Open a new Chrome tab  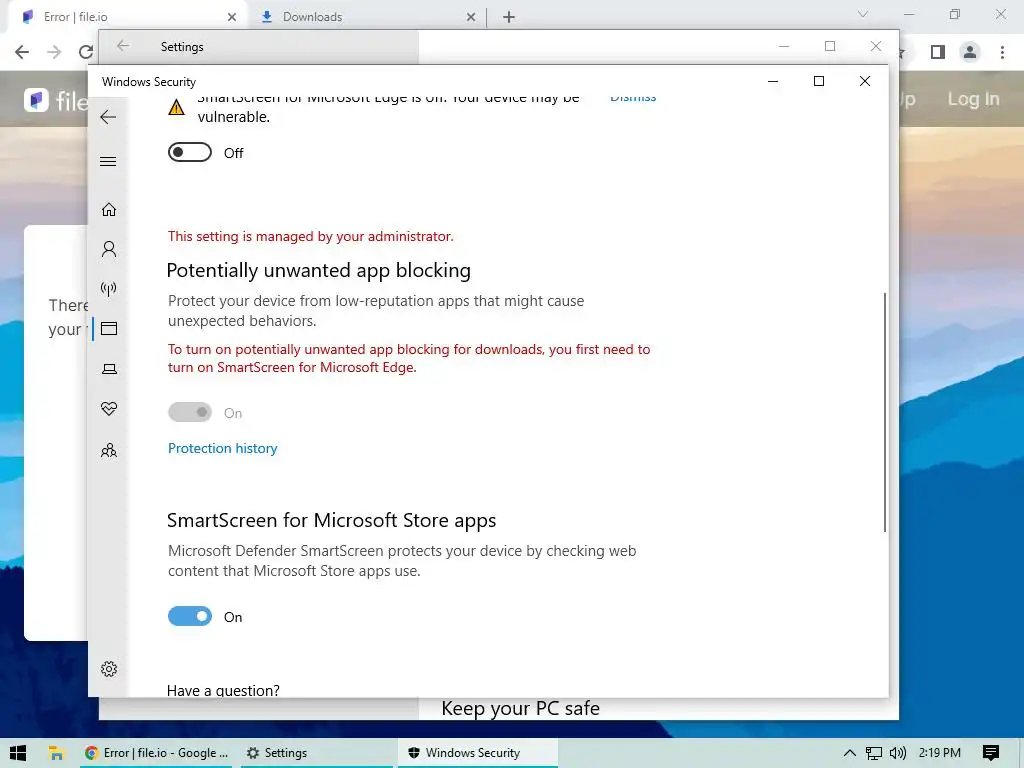(509, 17)
